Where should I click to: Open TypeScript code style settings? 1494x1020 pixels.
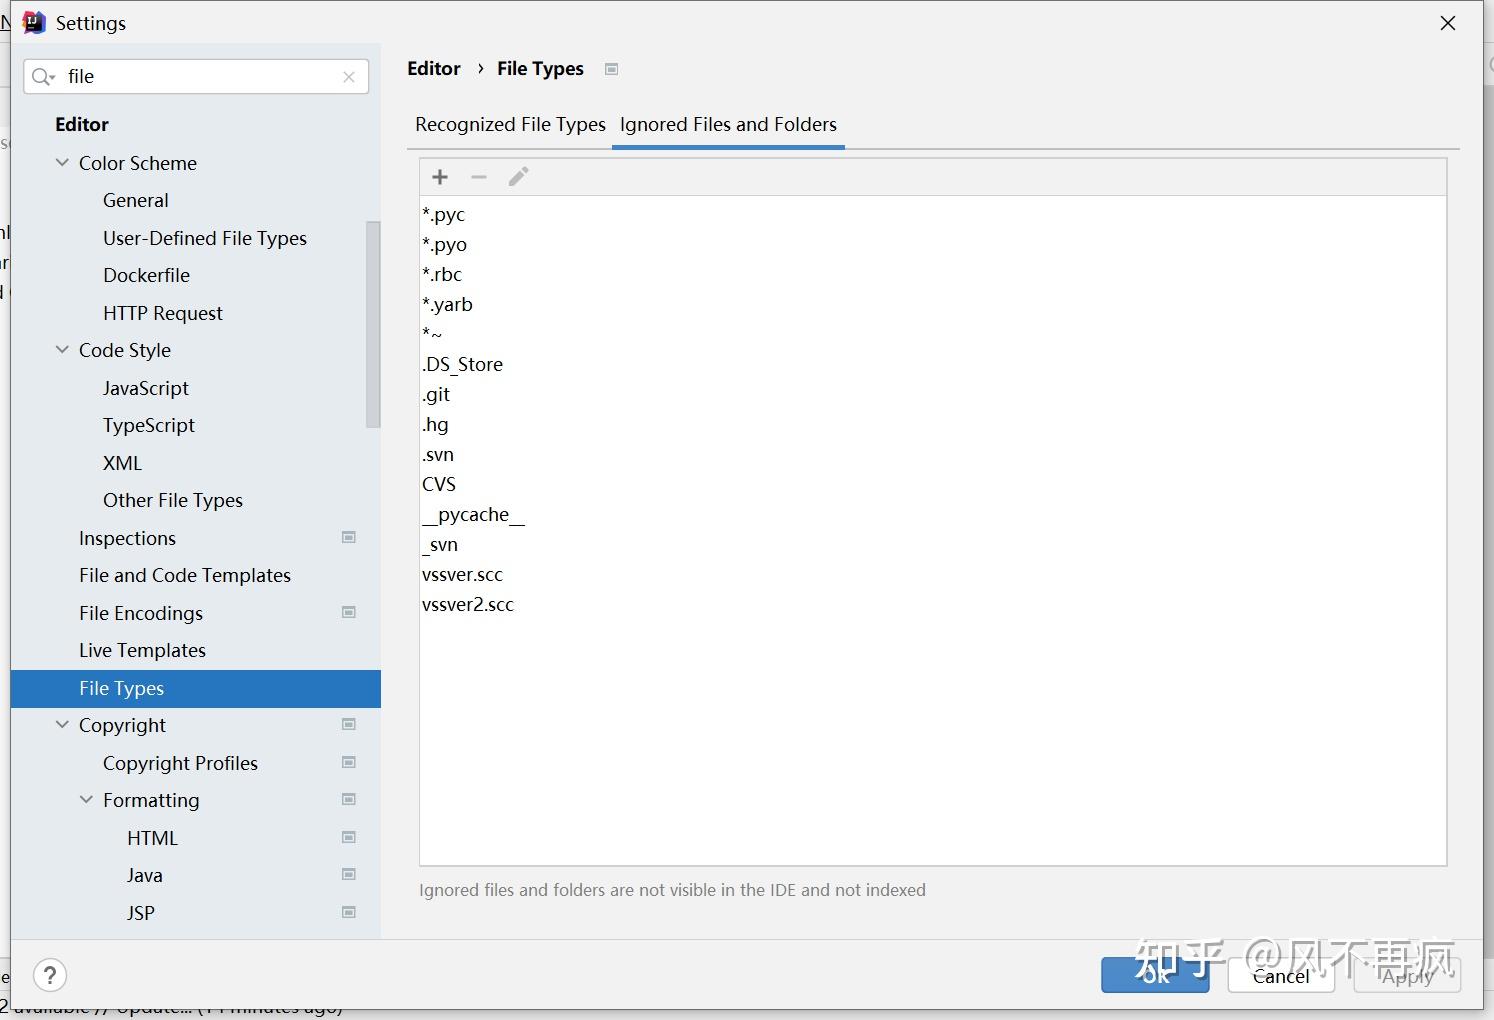pos(149,426)
